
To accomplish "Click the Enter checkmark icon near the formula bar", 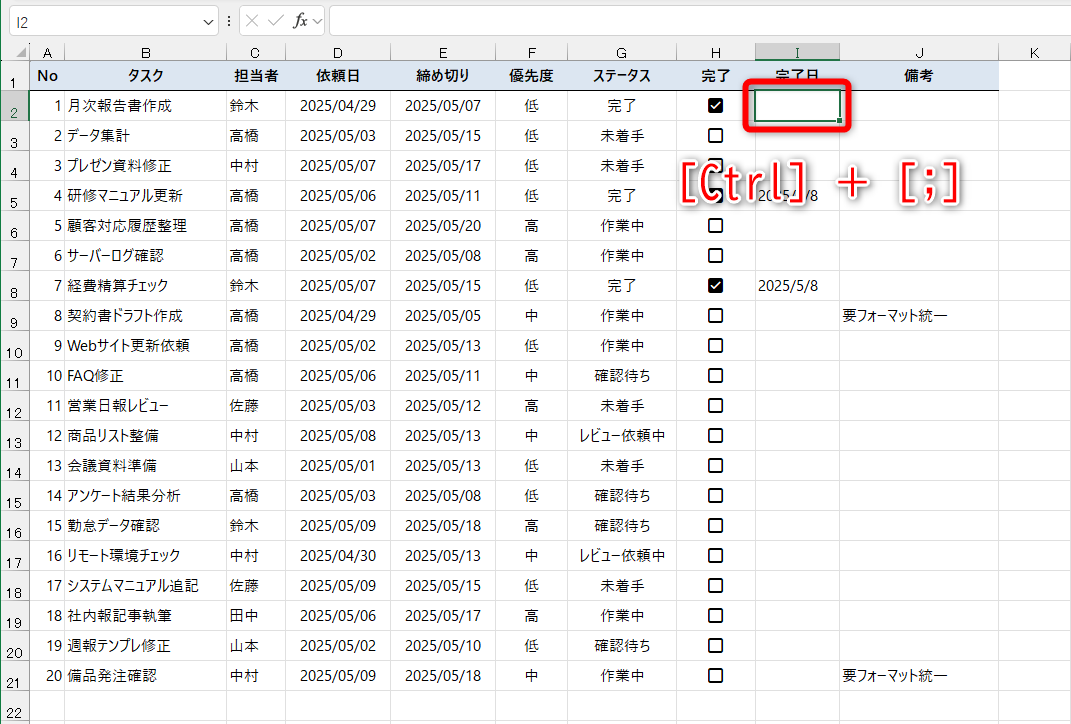I will click(276, 20).
